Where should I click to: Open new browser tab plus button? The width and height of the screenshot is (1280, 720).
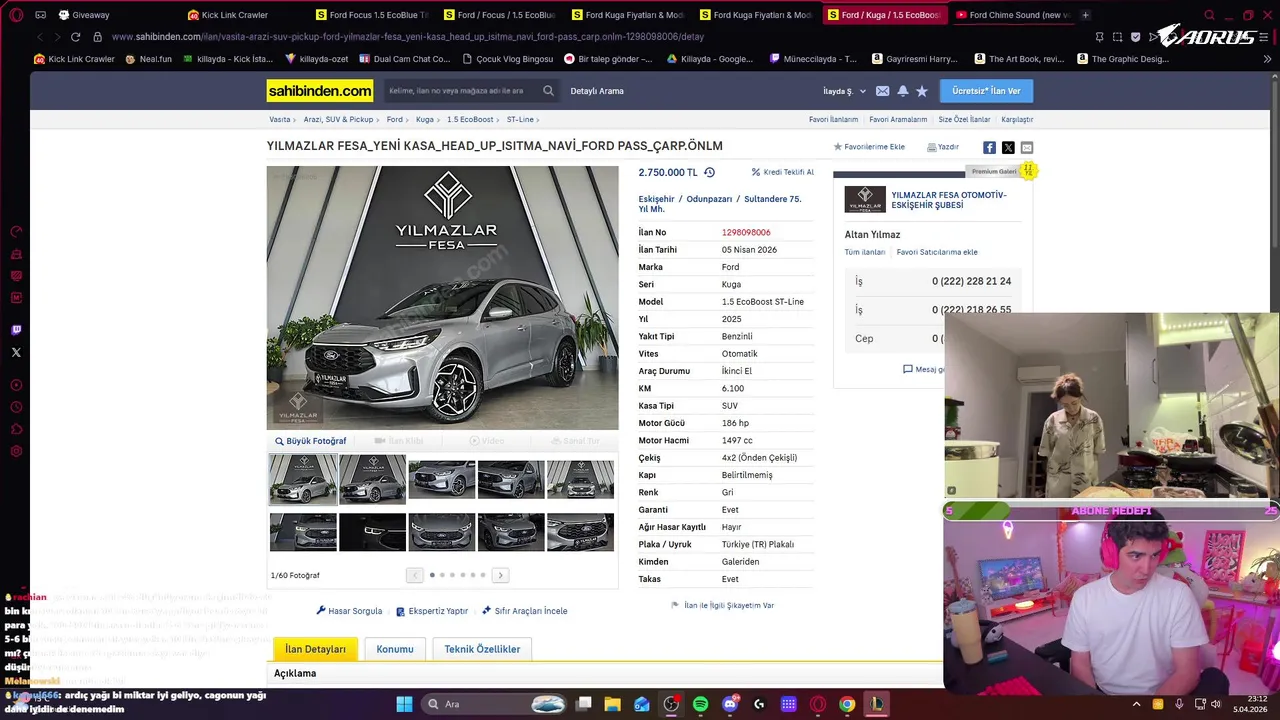point(1085,15)
